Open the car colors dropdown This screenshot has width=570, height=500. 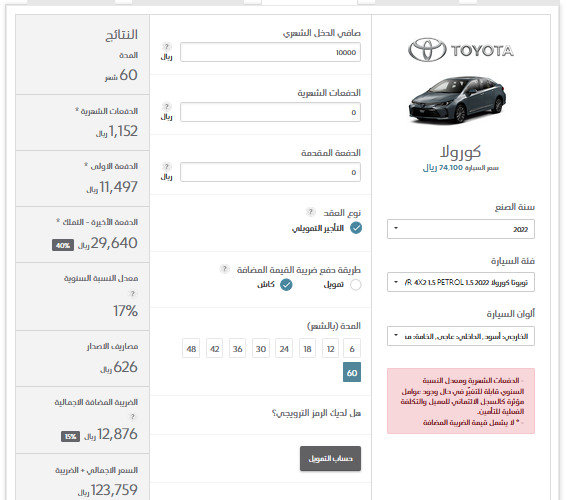[461, 336]
